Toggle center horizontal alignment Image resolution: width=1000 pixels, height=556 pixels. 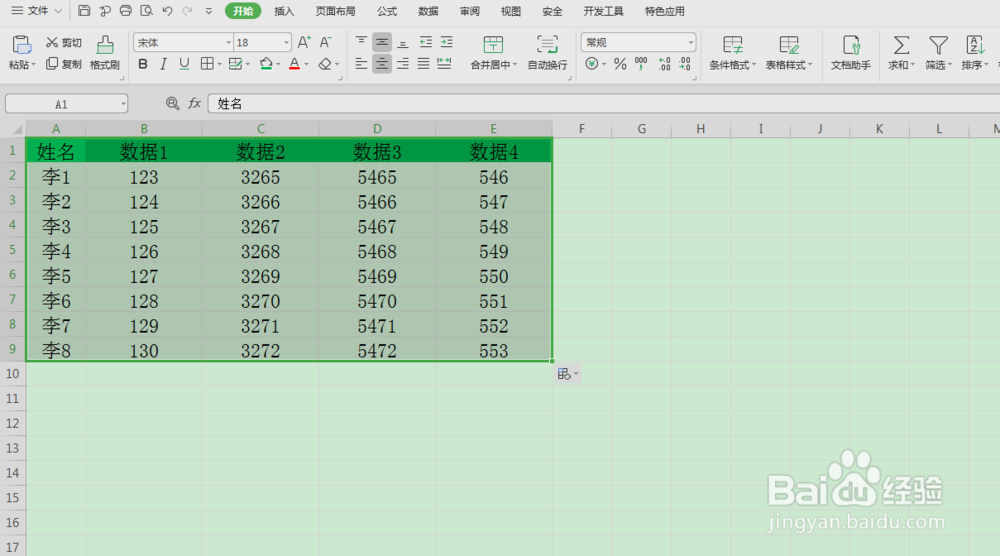[382, 64]
